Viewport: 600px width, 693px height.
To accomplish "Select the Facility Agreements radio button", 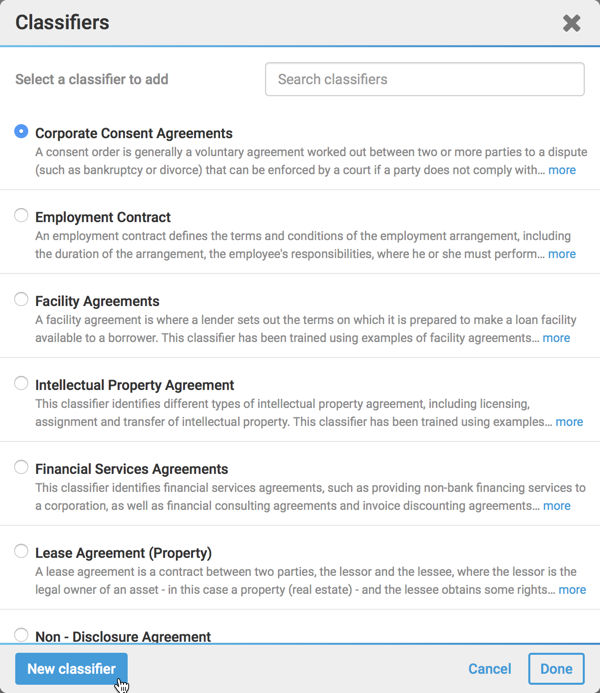I will coord(21,299).
